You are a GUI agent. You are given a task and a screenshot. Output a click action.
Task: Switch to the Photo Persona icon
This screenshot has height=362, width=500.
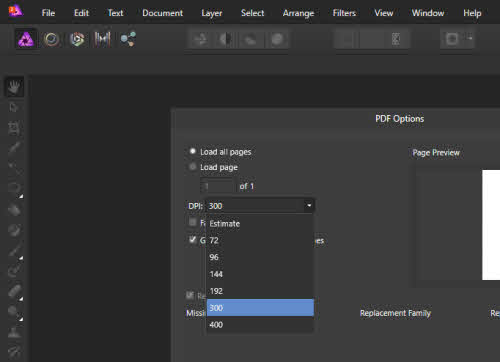26,39
